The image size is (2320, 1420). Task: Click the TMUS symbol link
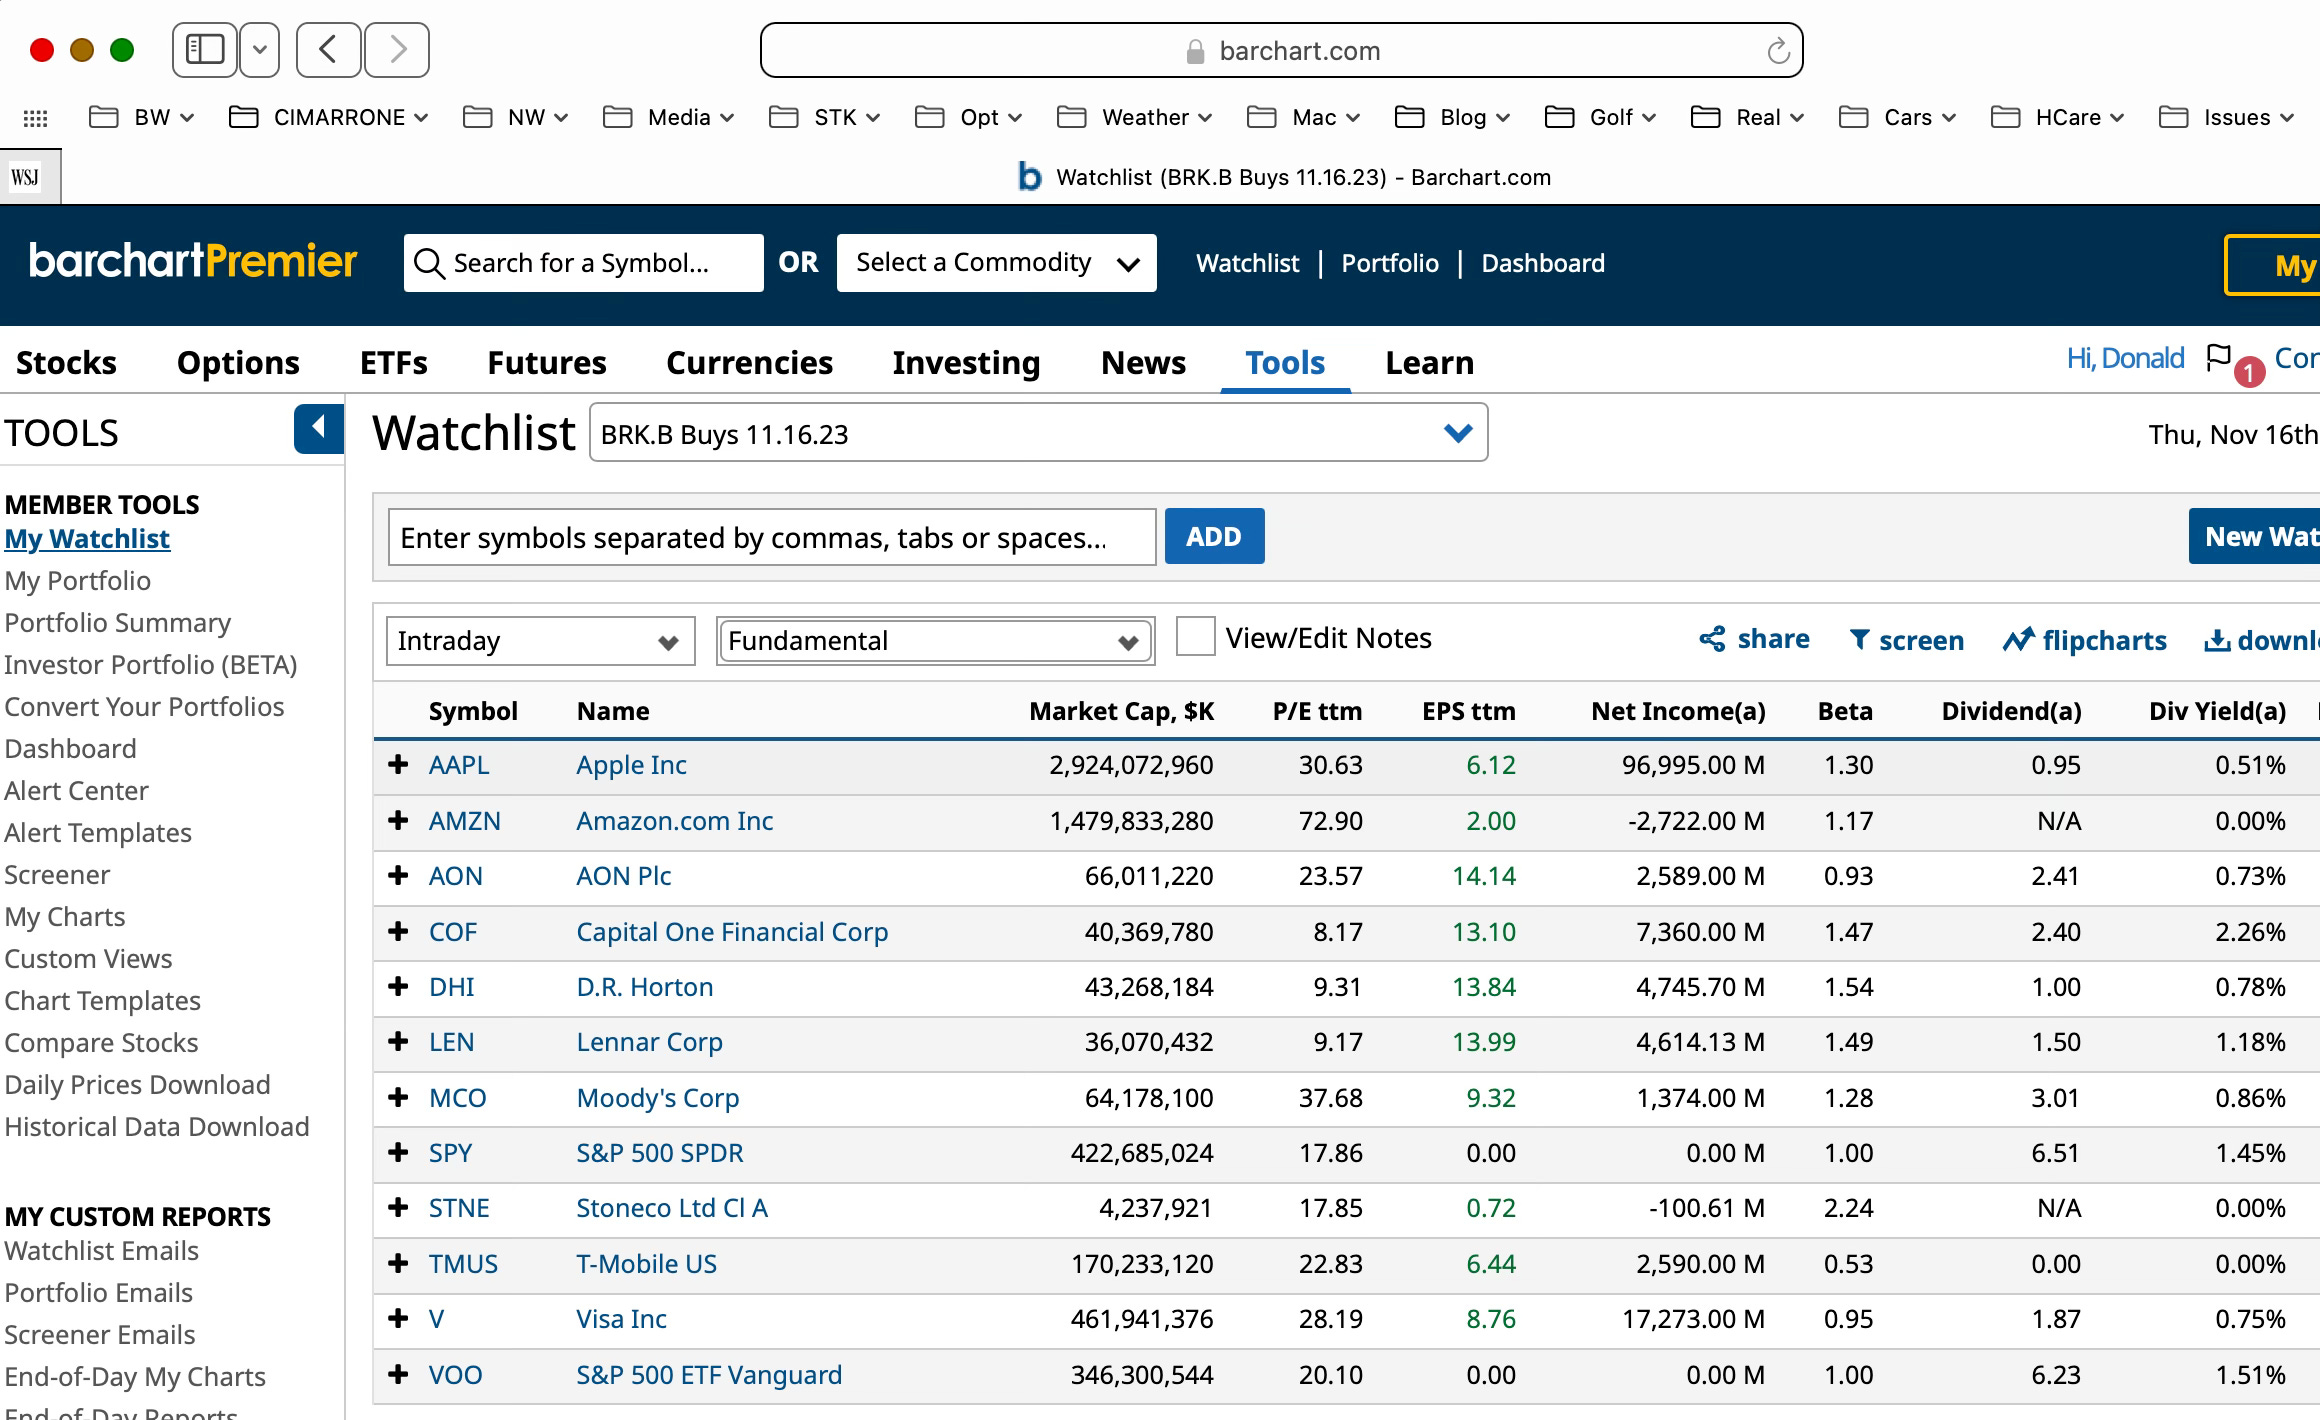(x=463, y=1264)
